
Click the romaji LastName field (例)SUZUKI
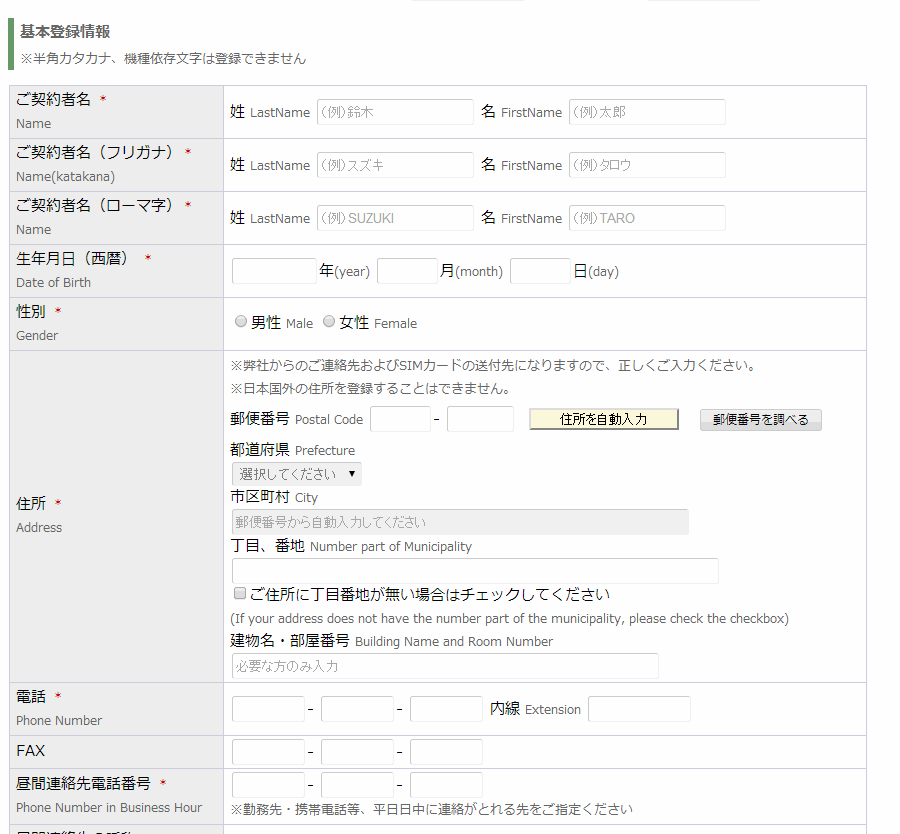(395, 218)
